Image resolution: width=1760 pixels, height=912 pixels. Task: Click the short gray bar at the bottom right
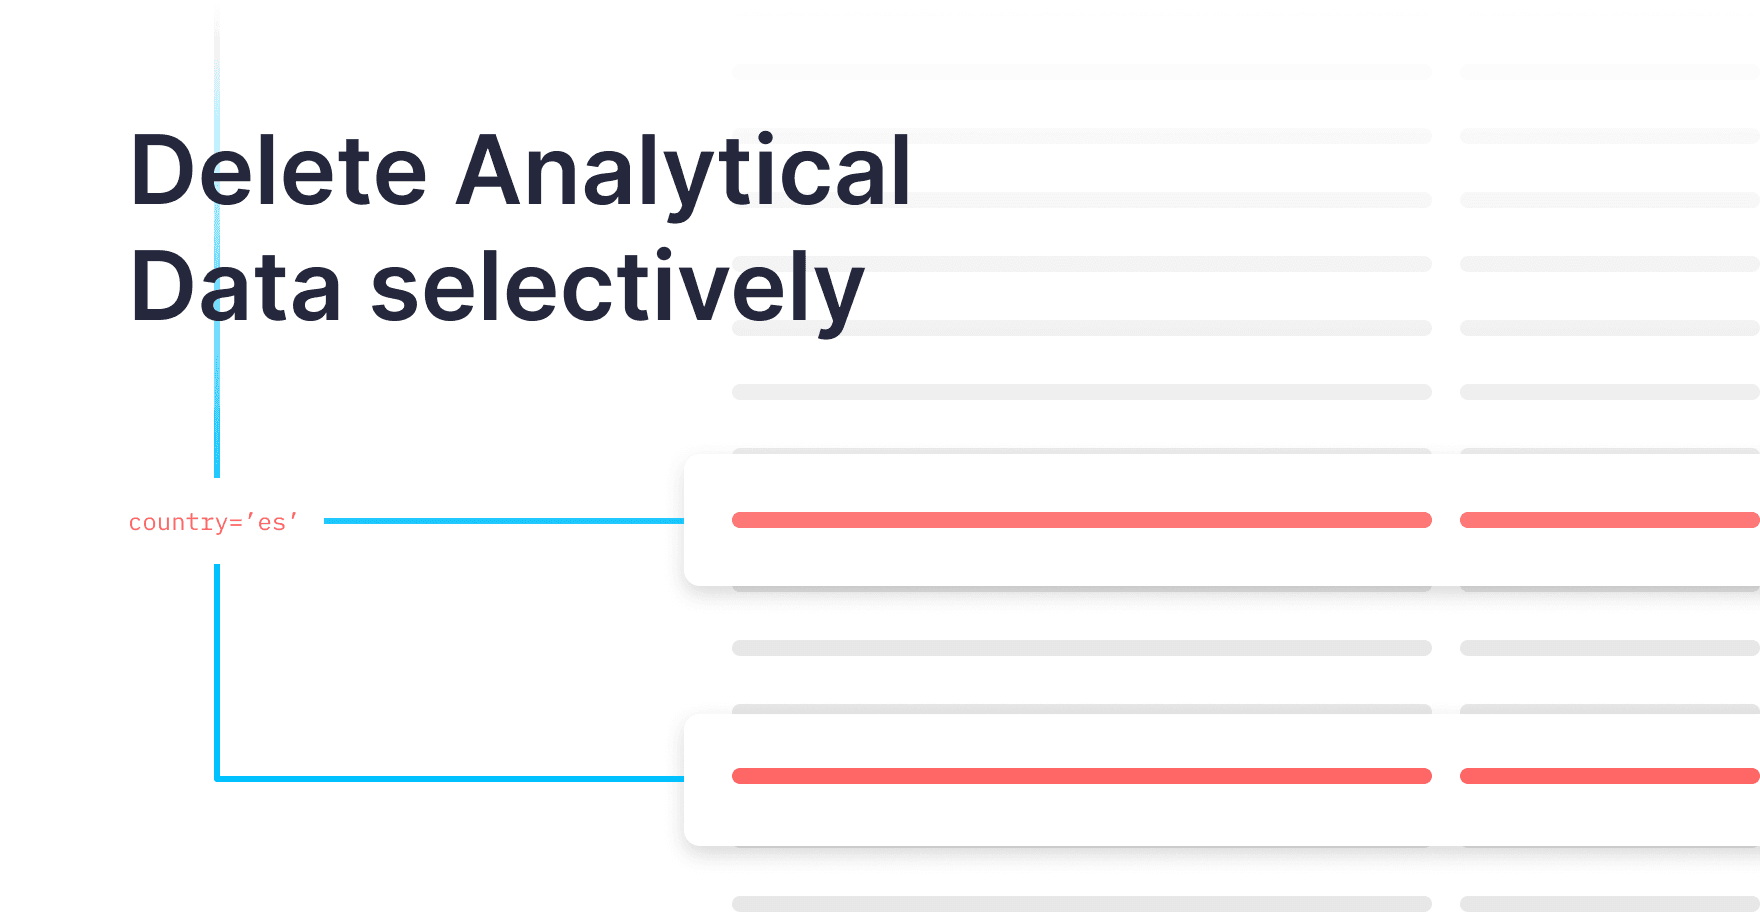click(1608, 903)
